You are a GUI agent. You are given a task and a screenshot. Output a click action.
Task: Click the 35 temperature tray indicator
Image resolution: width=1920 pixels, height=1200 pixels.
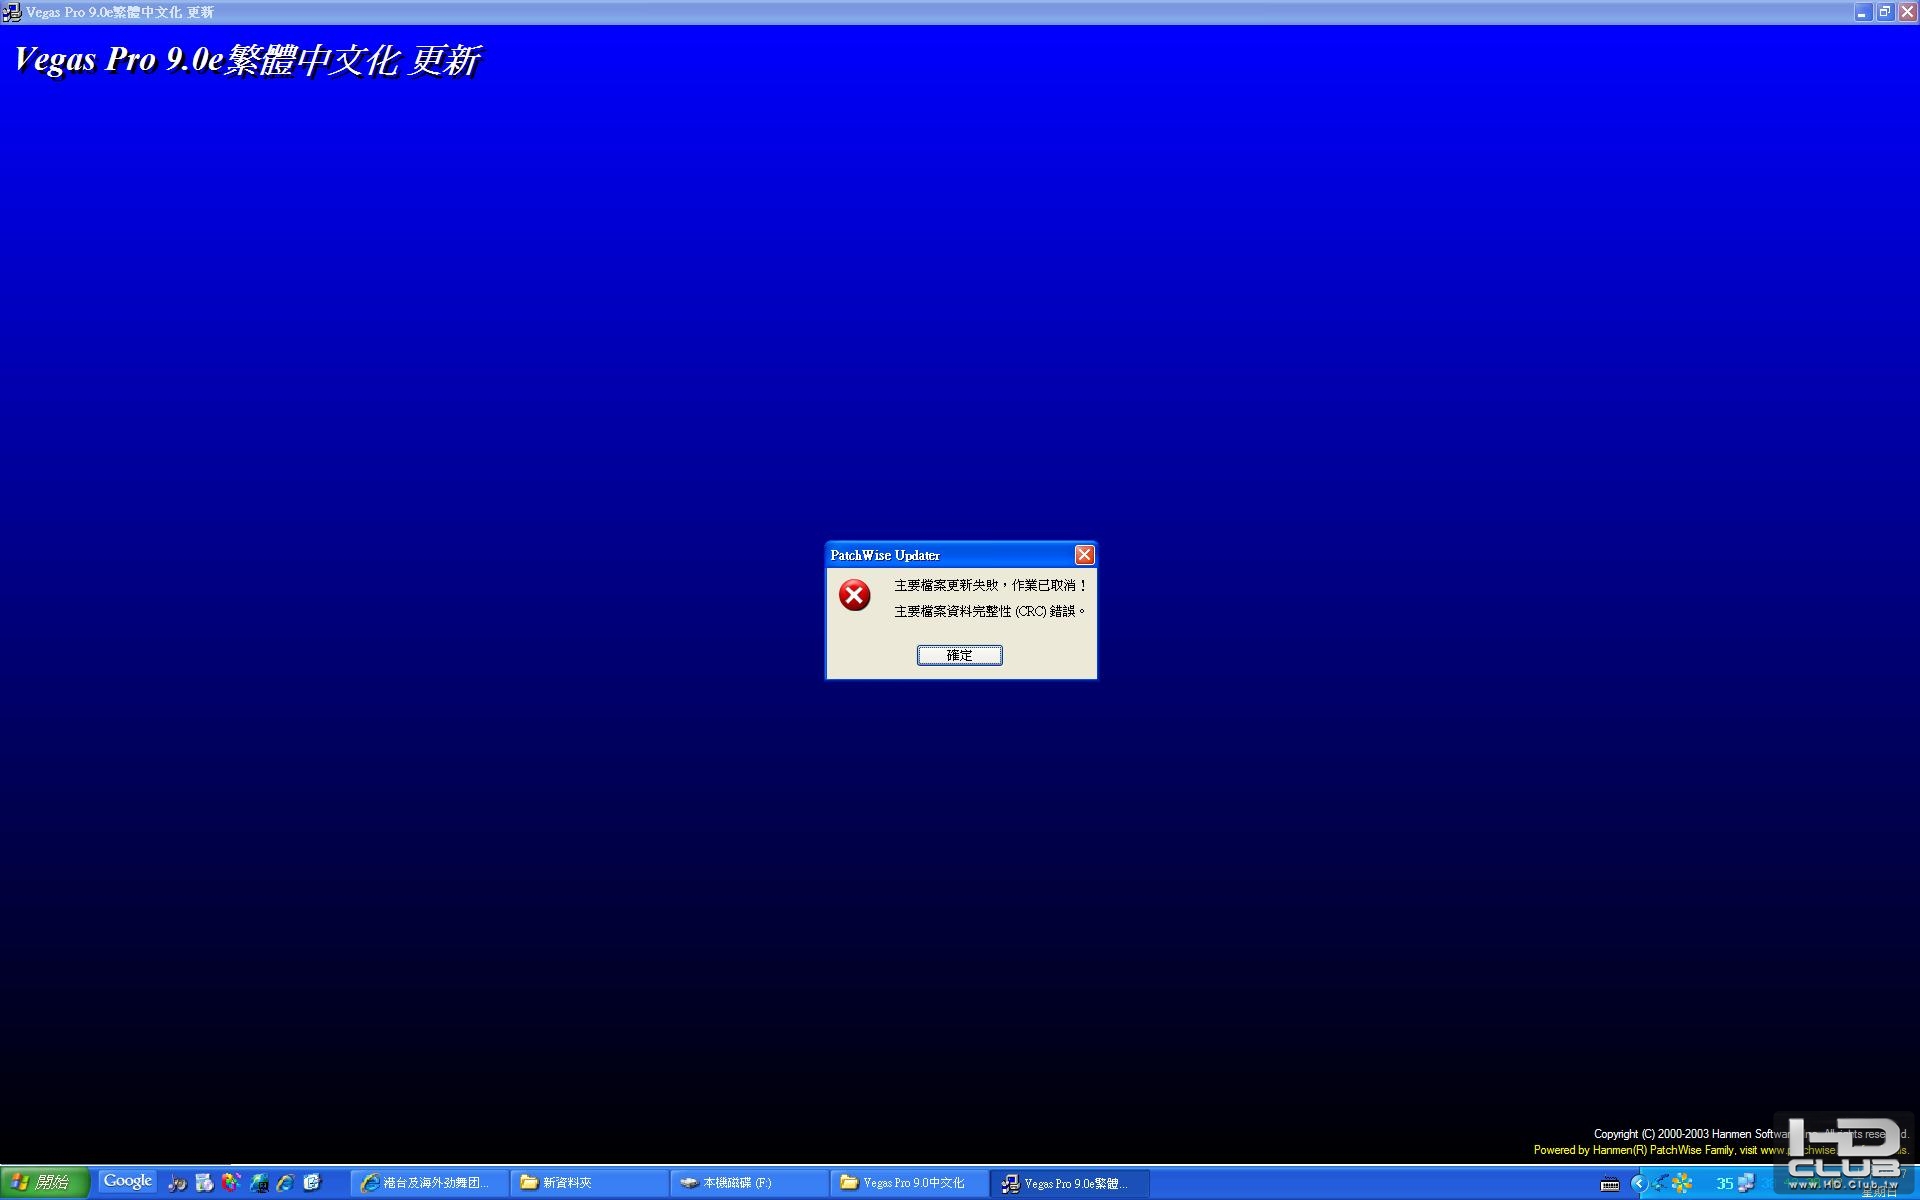[1724, 1184]
